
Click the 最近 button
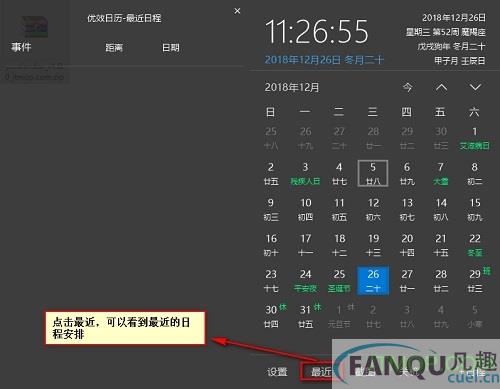pos(321,371)
